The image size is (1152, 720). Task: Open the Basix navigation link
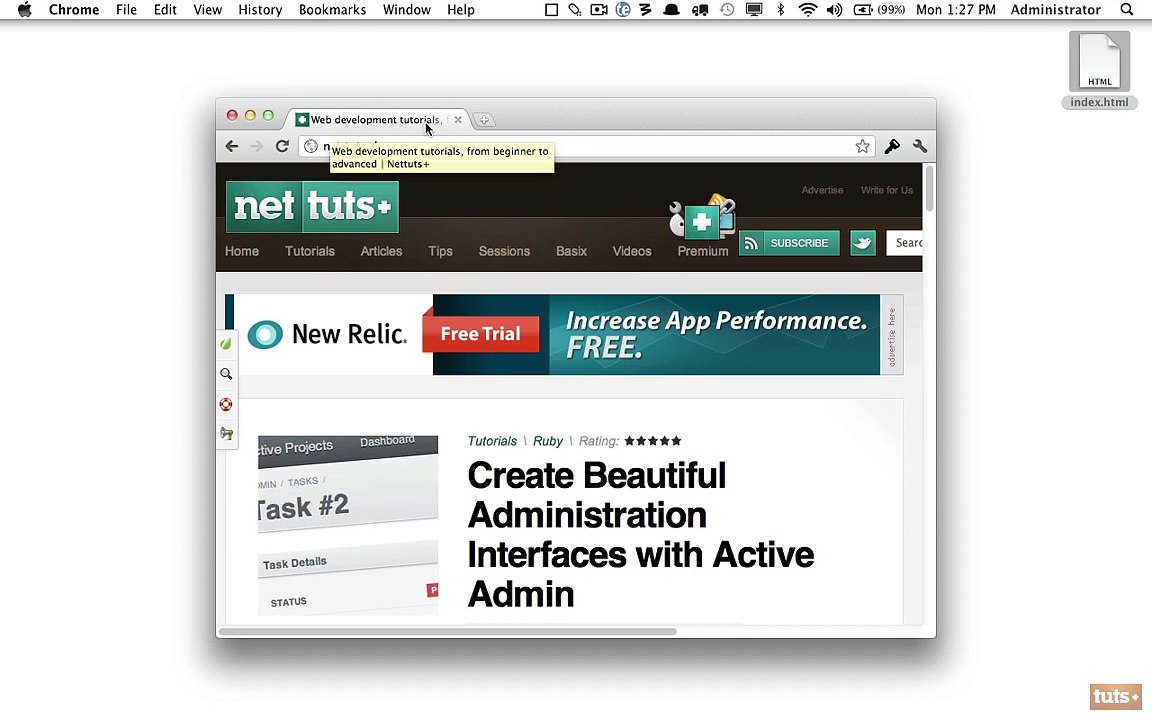571,251
